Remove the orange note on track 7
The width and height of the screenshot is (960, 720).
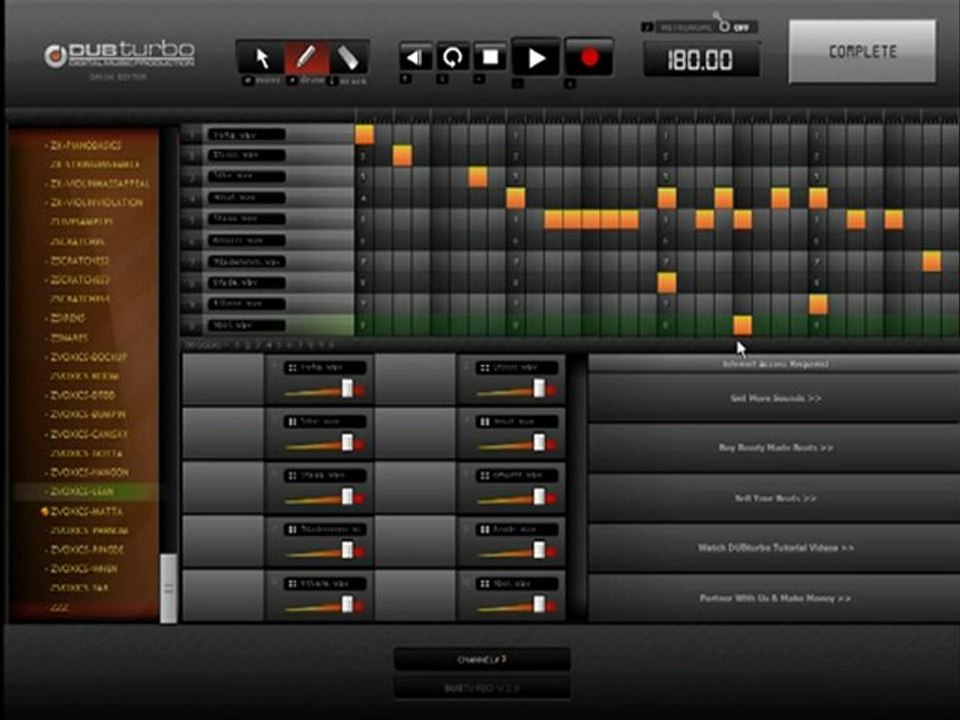pos(932,261)
